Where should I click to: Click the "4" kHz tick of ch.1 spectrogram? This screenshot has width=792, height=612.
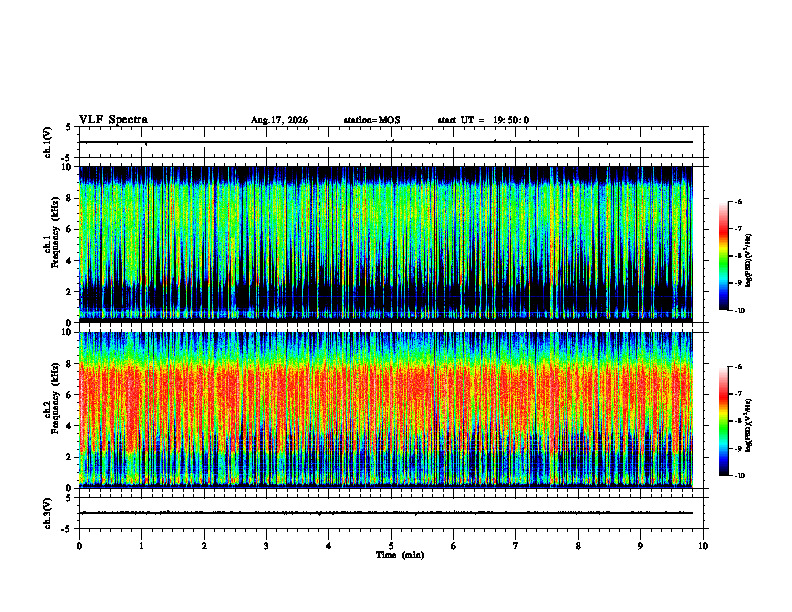(69, 261)
